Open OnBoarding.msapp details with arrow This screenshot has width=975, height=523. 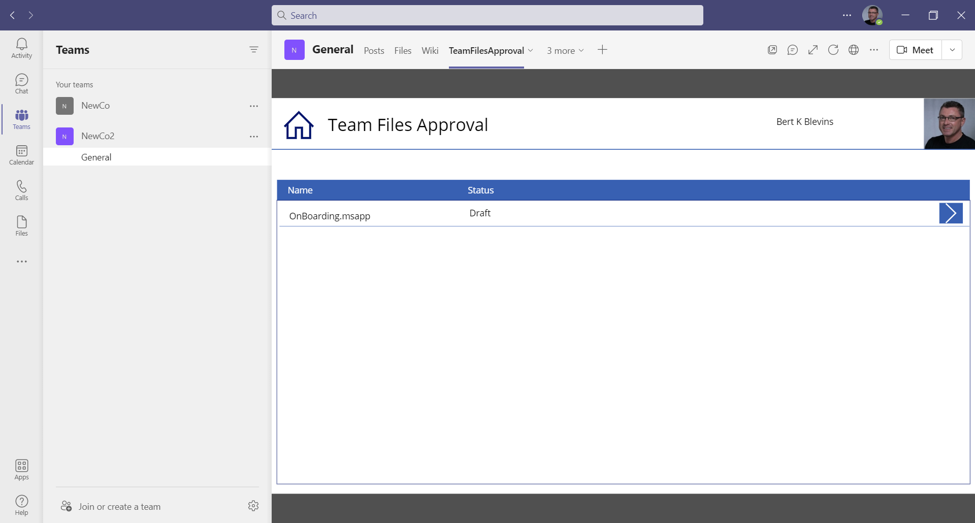(950, 213)
